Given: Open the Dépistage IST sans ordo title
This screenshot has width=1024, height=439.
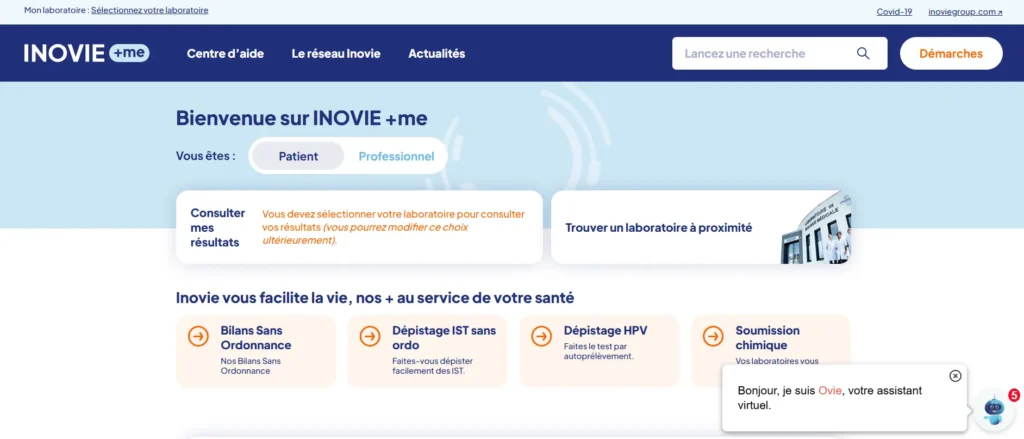Looking at the screenshot, I should pyautogui.click(x=444, y=338).
